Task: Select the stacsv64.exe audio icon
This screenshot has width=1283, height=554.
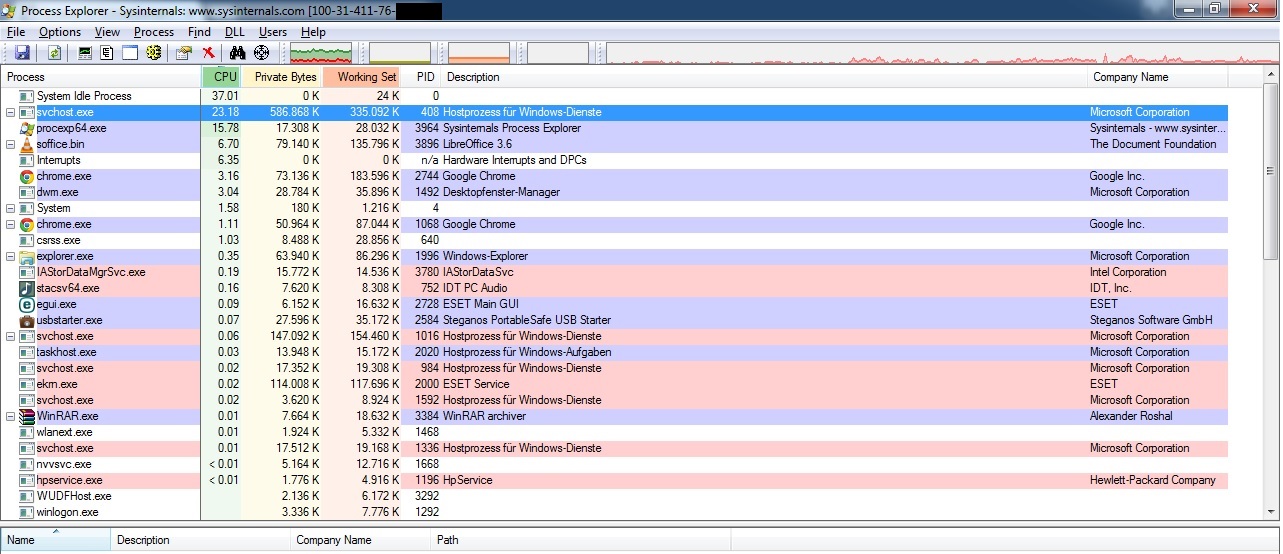Action: 27,288
